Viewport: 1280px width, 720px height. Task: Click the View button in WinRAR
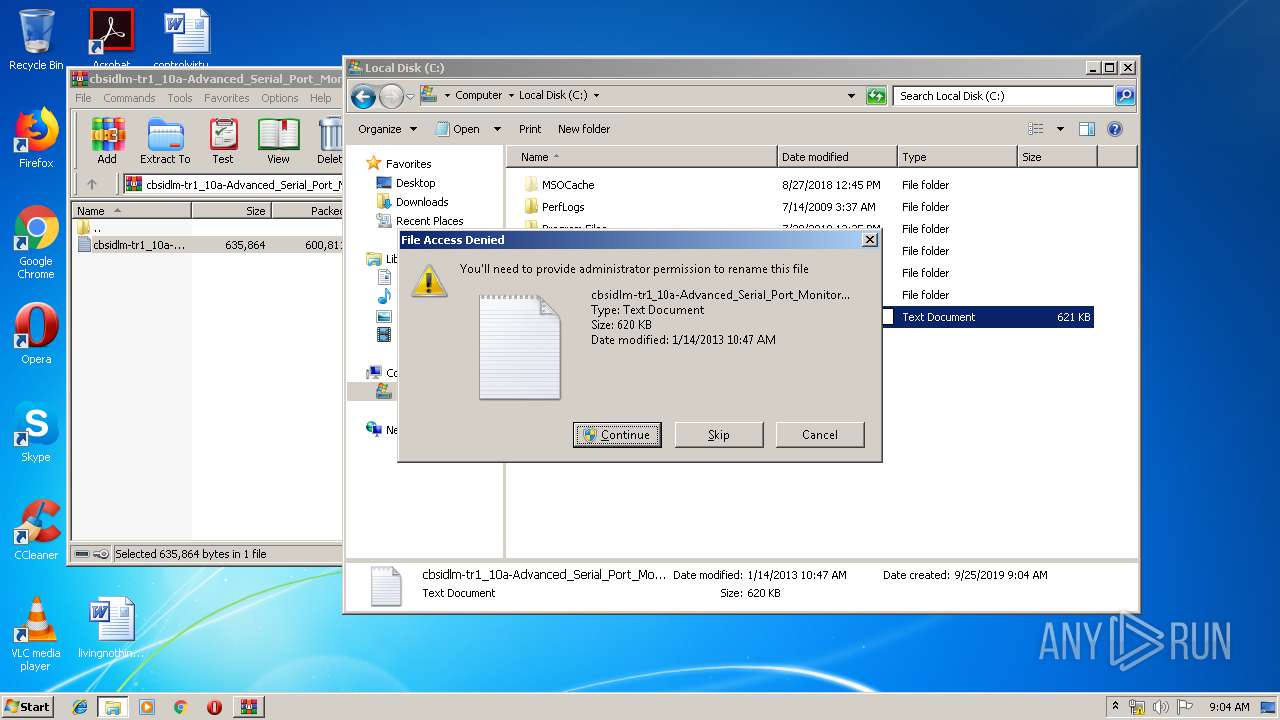click(x=278, y=141)
